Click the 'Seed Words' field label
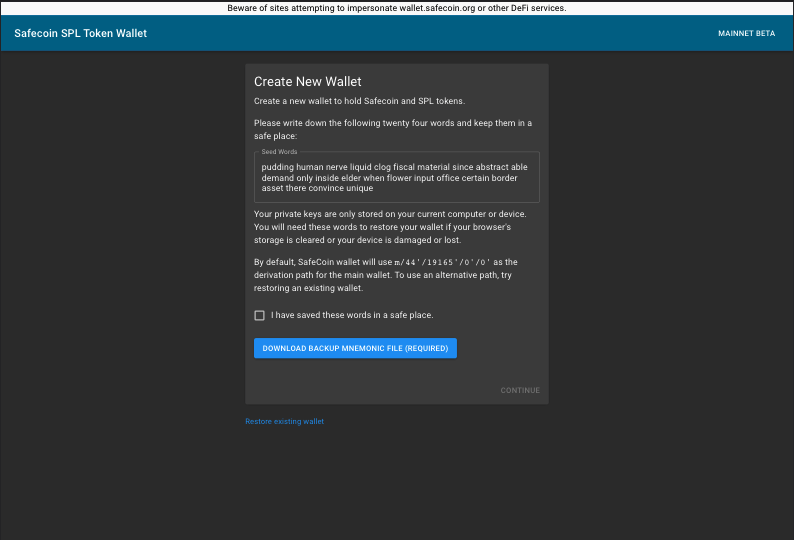The height and width of the screenshot is (540, 794). tap(279, 151)
